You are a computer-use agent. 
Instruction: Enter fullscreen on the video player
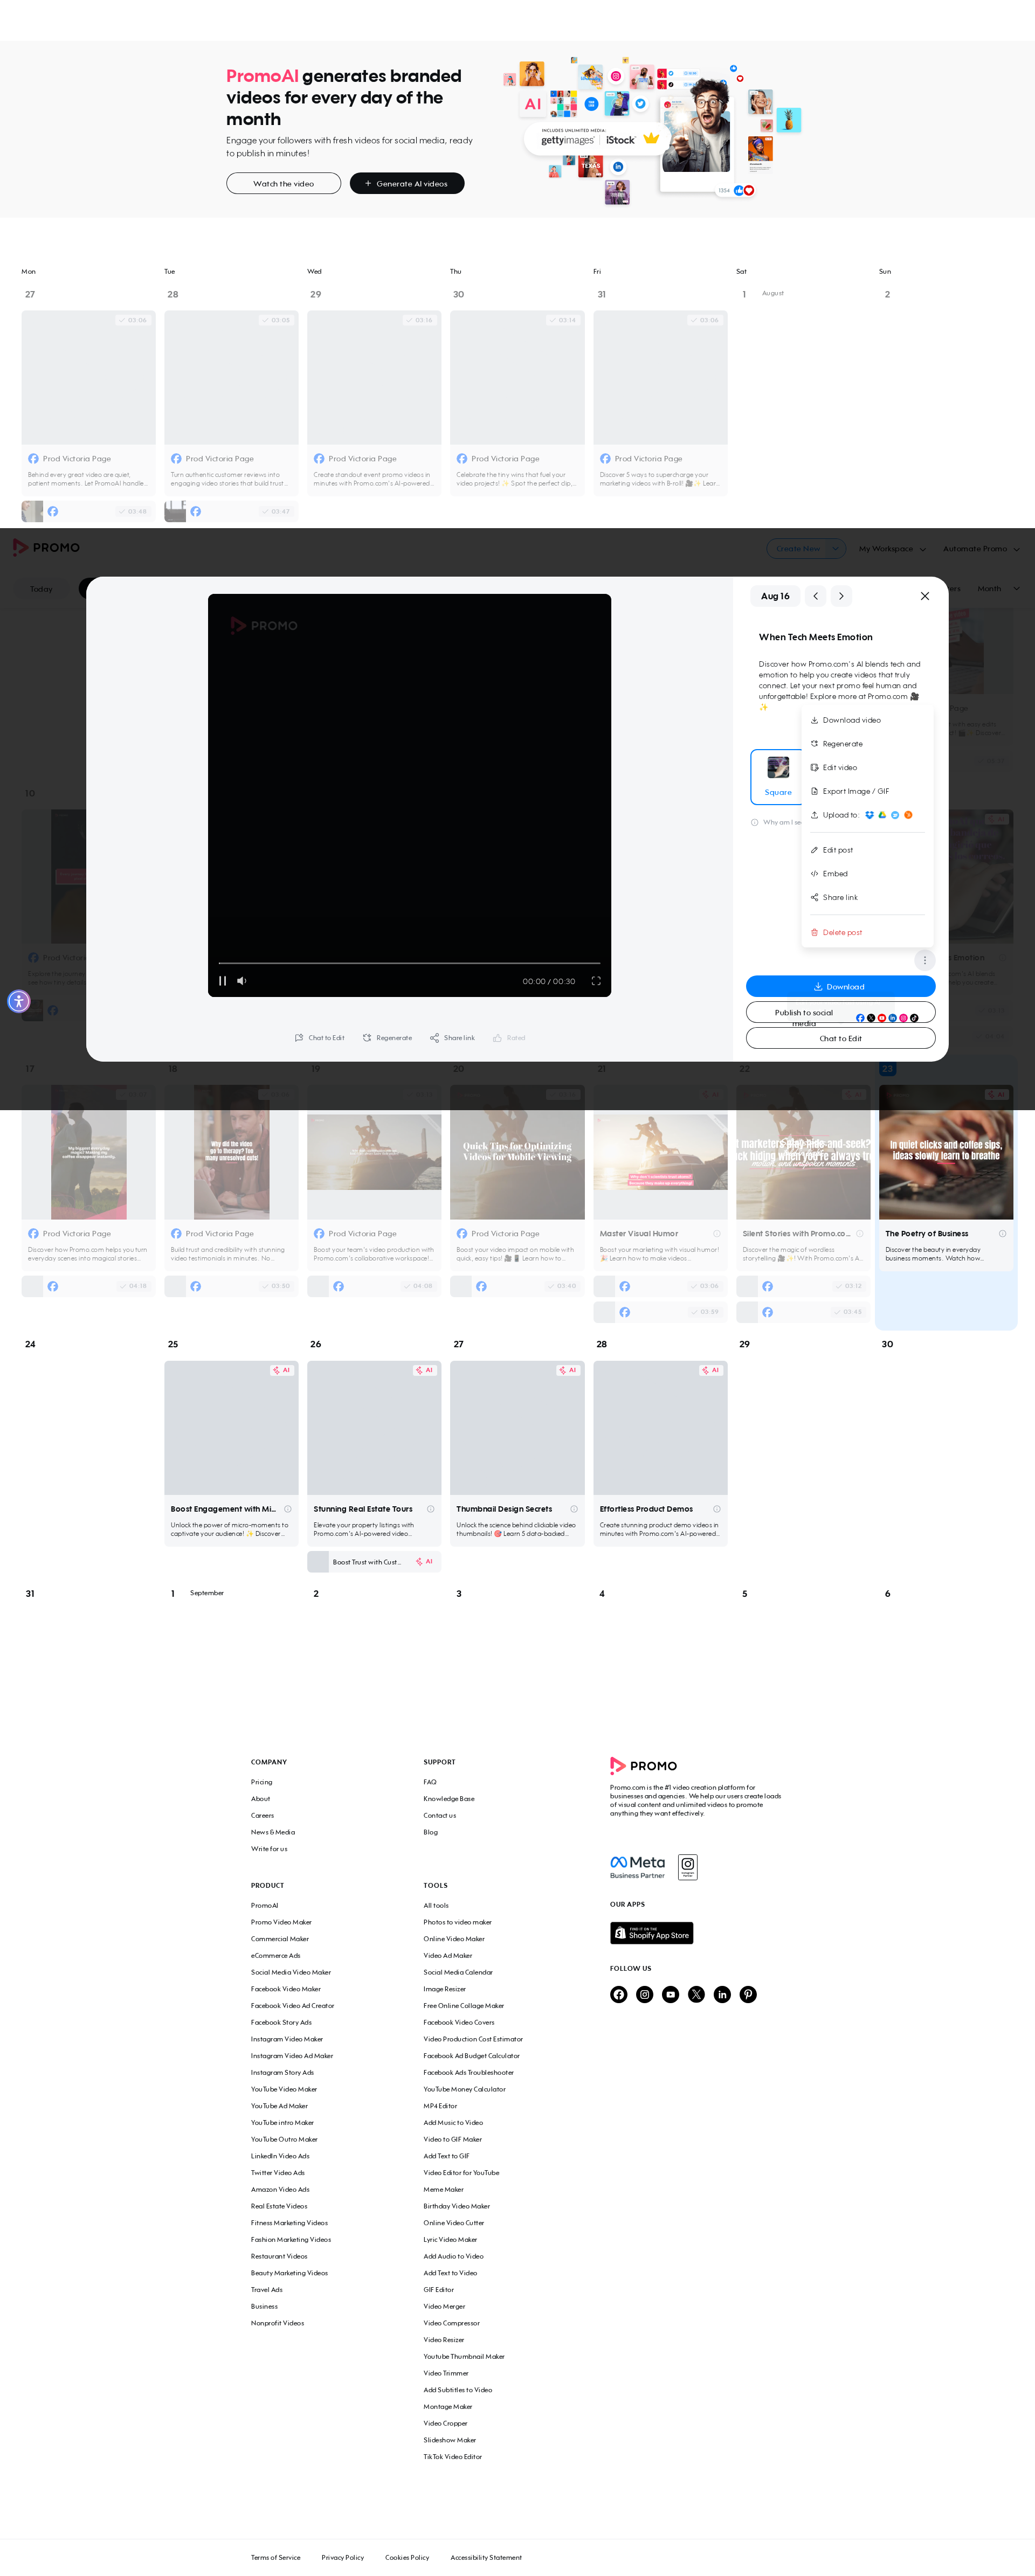point(596,981)
